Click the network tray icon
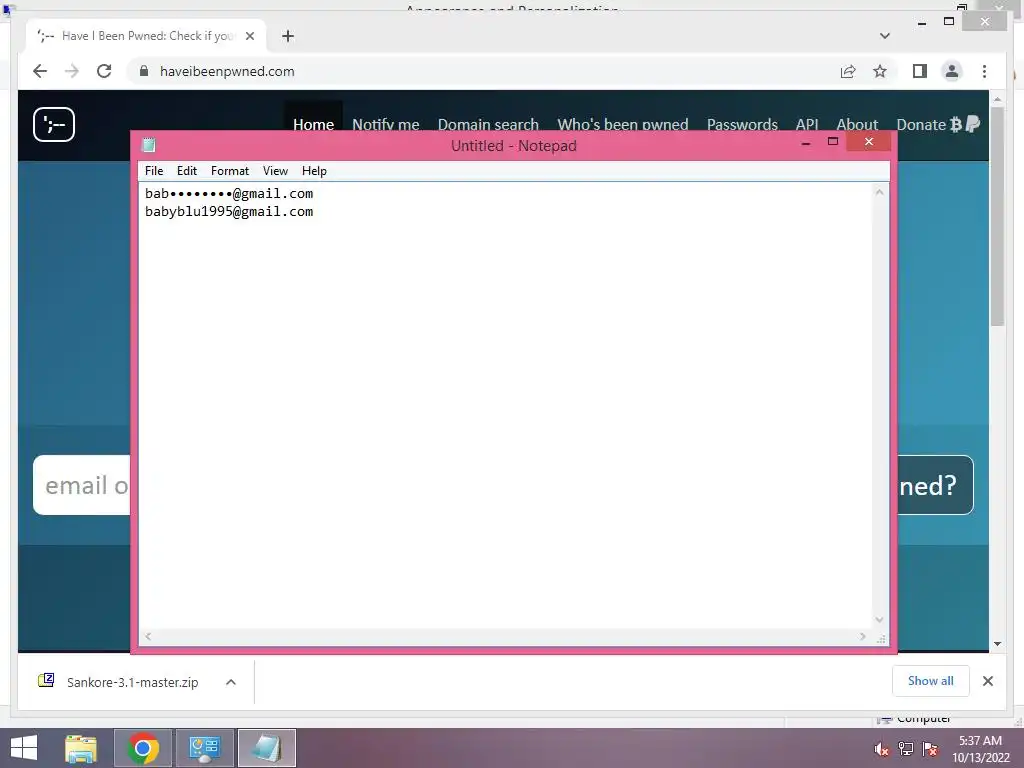 pos(906,749)
